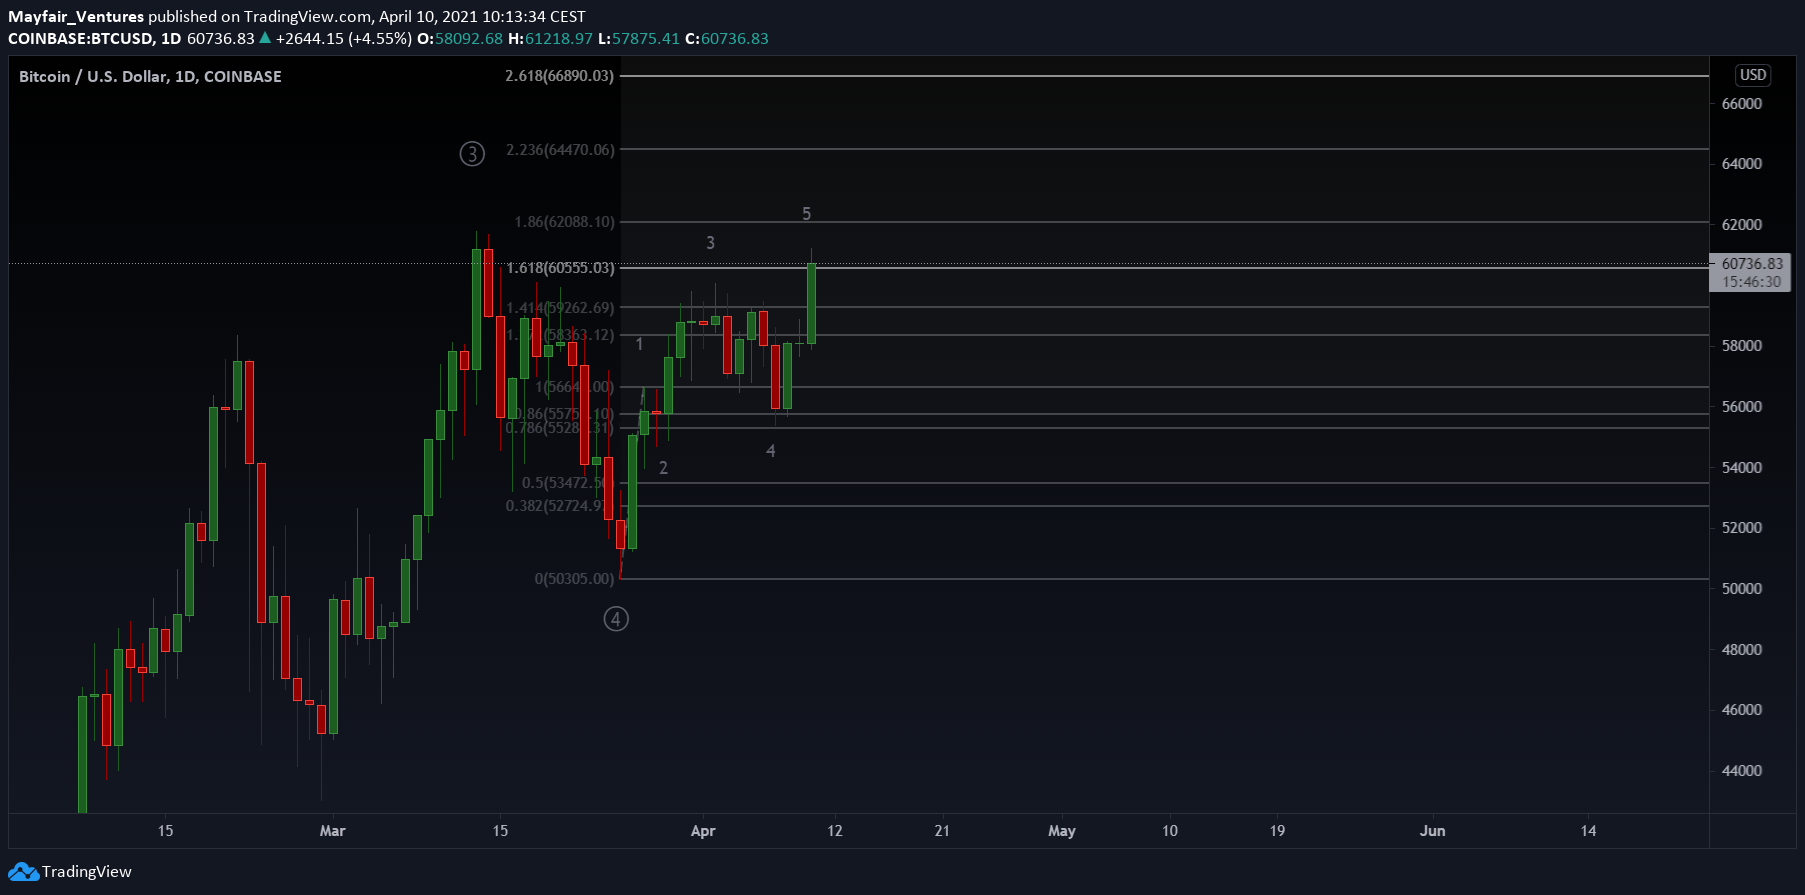Click the Apr date on time axis
This screenshot has height=895, width=1805.
[703, 831]
